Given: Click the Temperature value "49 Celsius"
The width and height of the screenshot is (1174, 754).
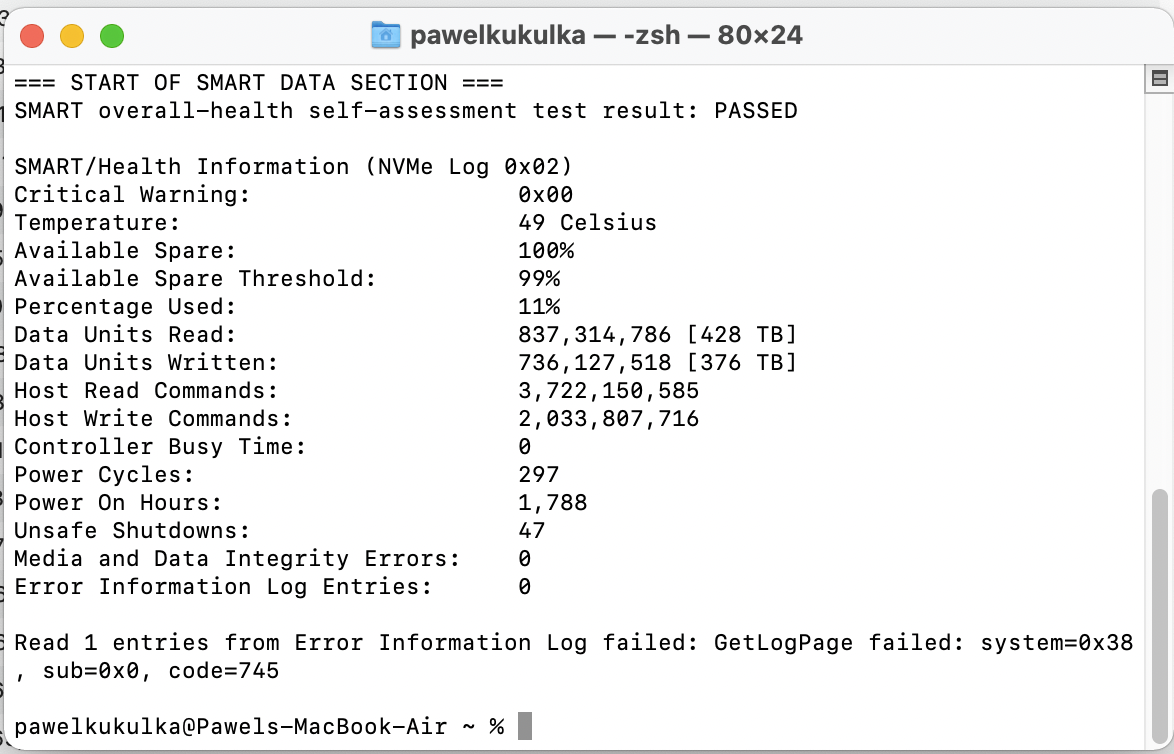Looking at the screenshot, I should point(587,223).
